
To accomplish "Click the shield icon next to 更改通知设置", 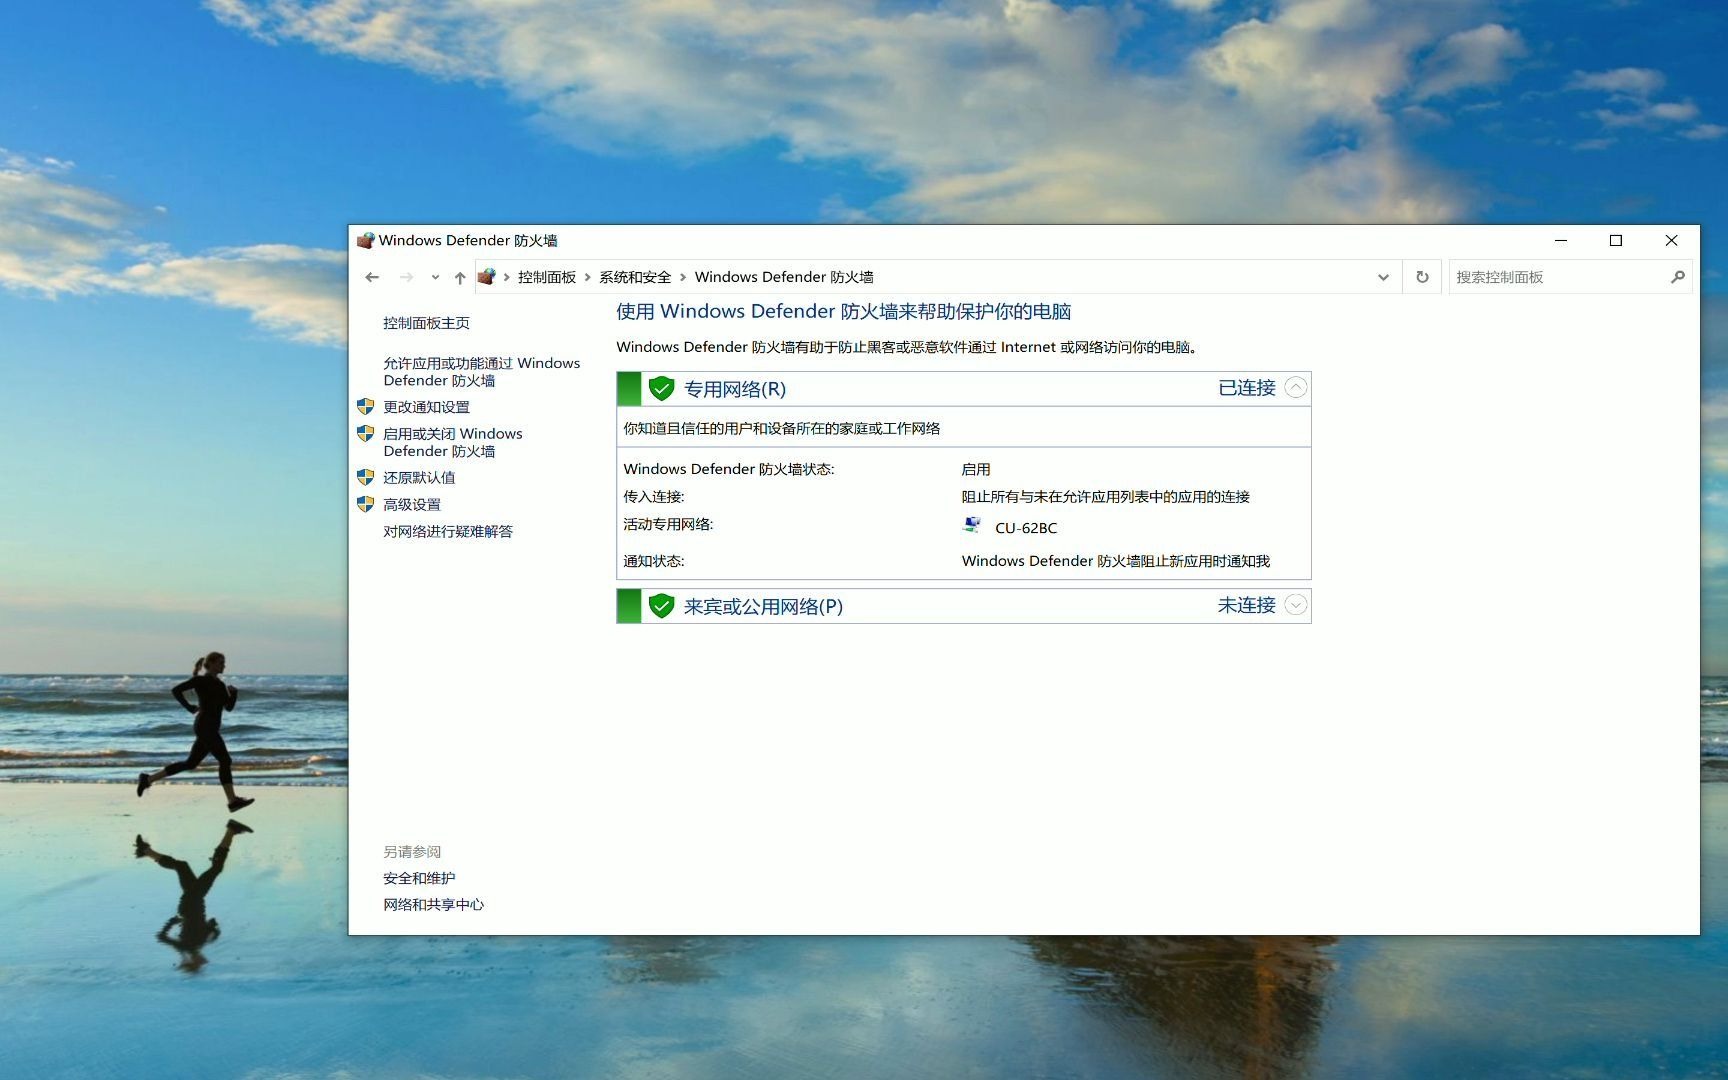I will coord(365,406).
